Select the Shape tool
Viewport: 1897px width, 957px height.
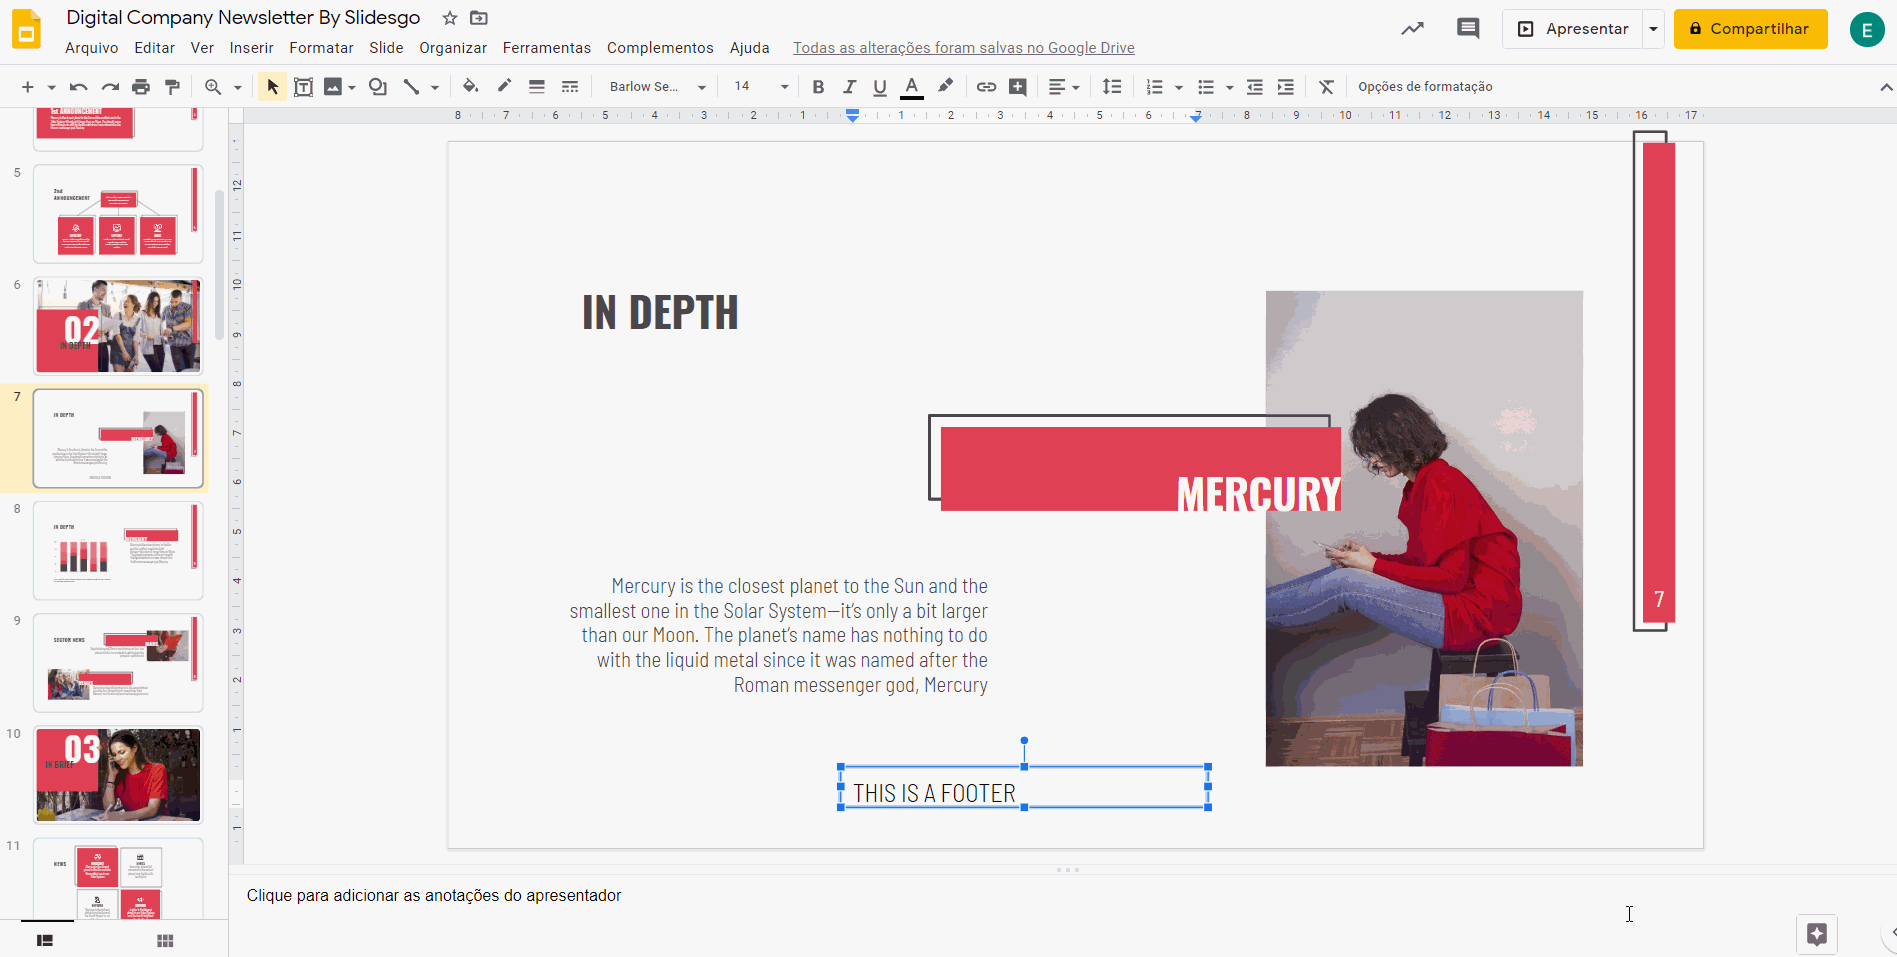point(378,87)
